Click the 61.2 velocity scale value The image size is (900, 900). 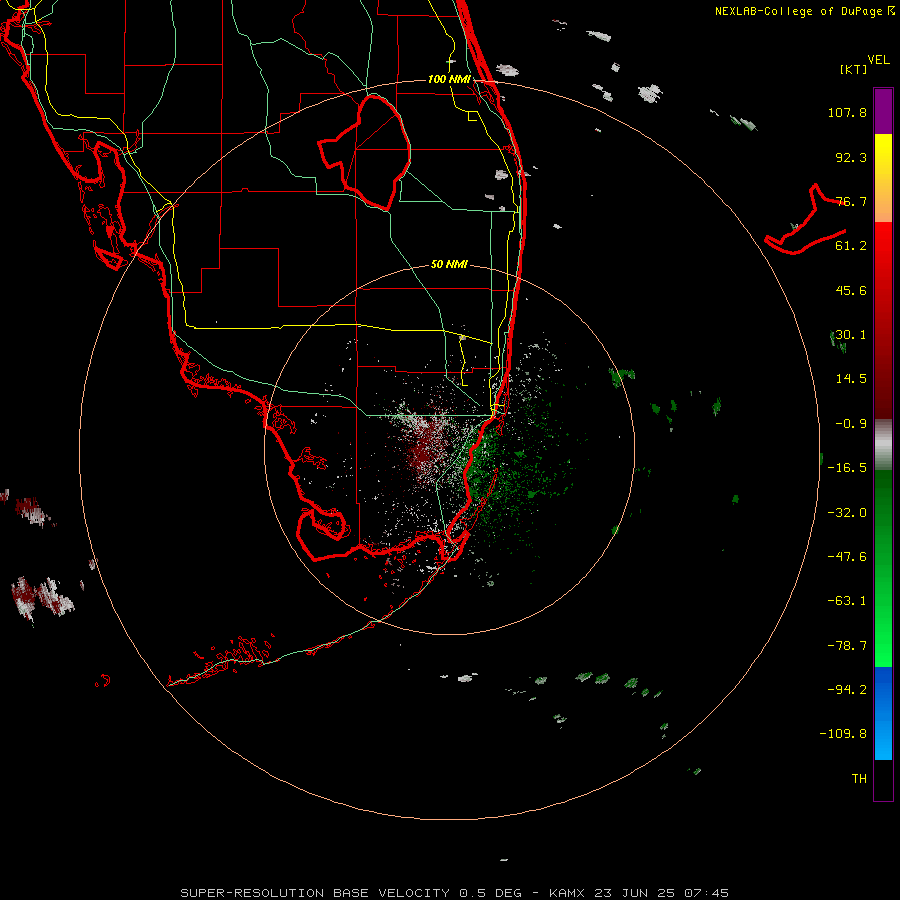[x=851, y=246]
